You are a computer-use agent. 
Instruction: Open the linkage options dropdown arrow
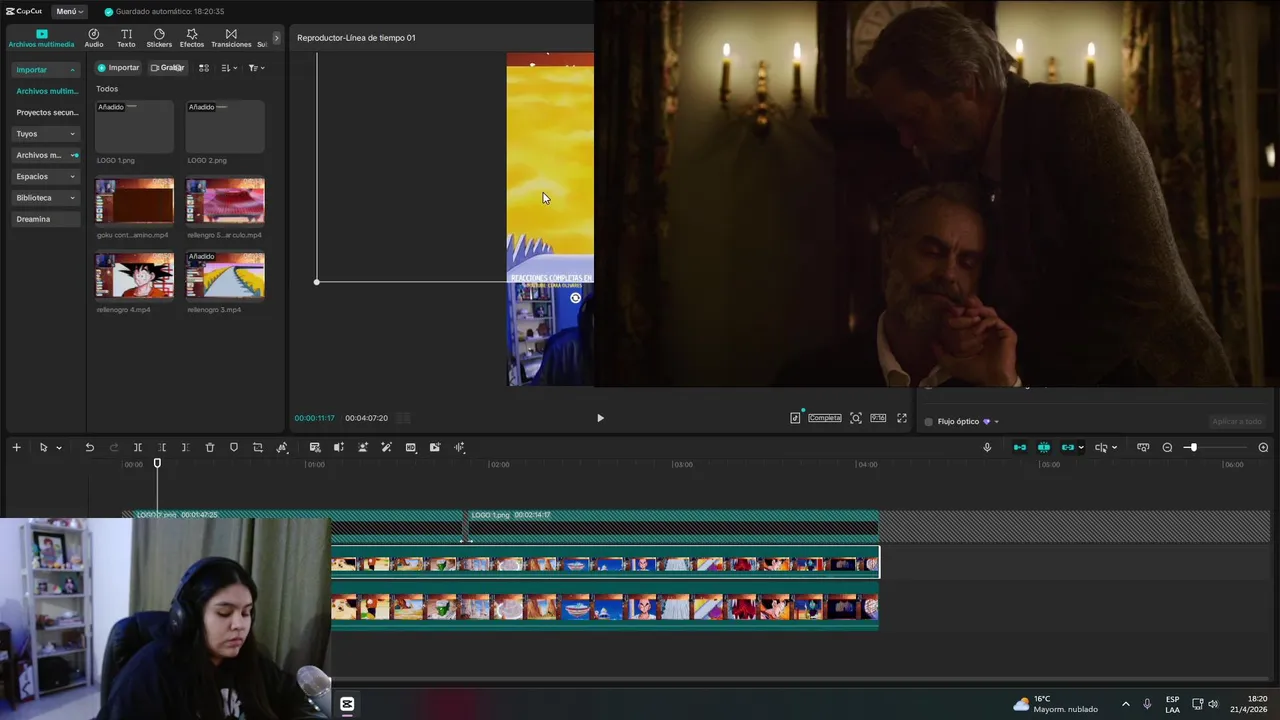coord(1081,448)
